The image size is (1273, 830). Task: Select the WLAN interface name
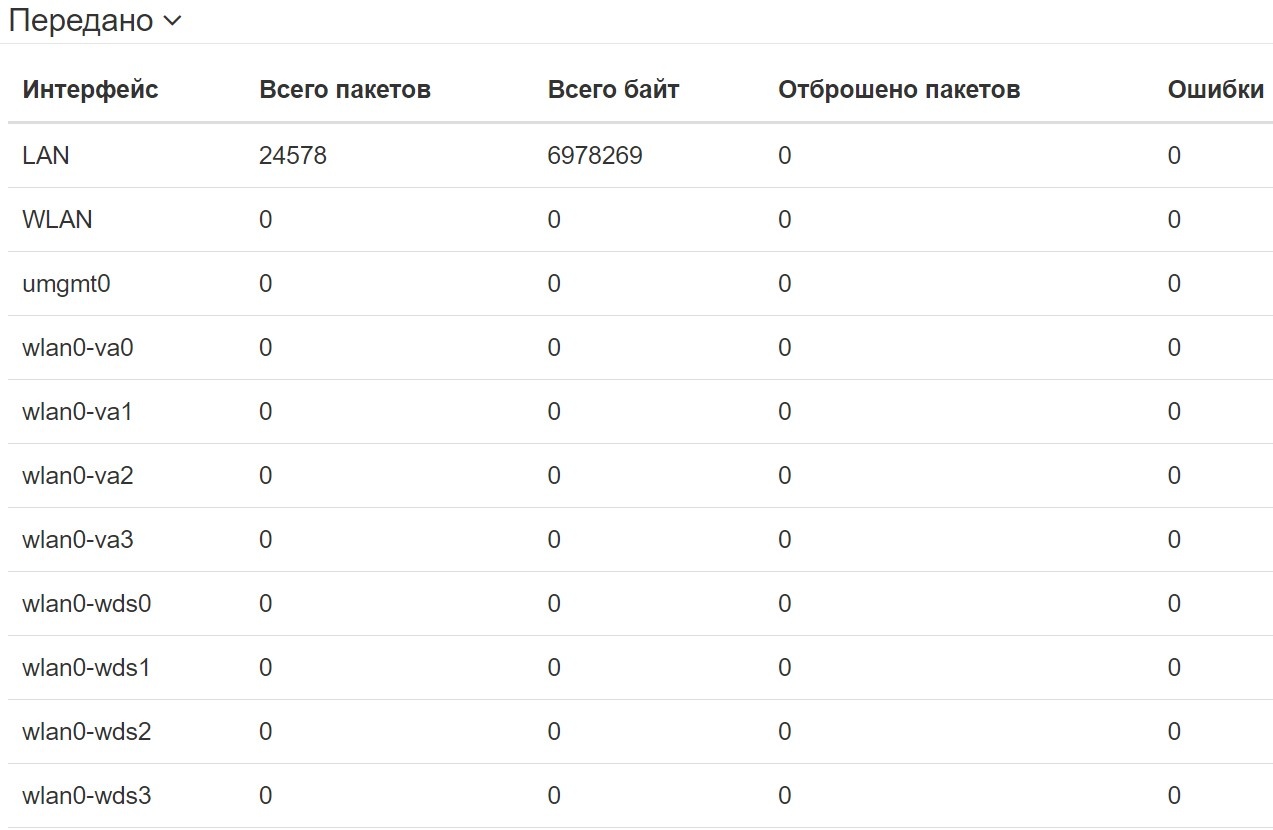pos(57,219)
